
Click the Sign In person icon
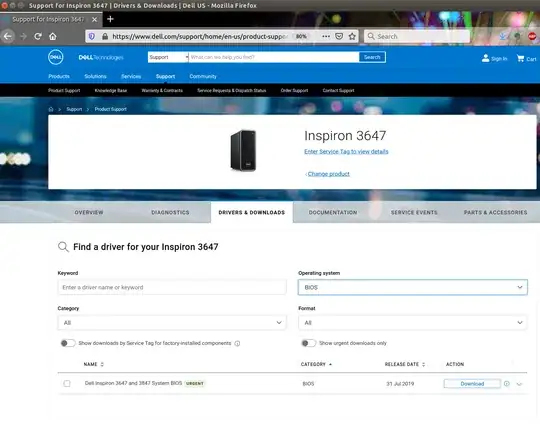pyautogui.click(x=485, y=58)
